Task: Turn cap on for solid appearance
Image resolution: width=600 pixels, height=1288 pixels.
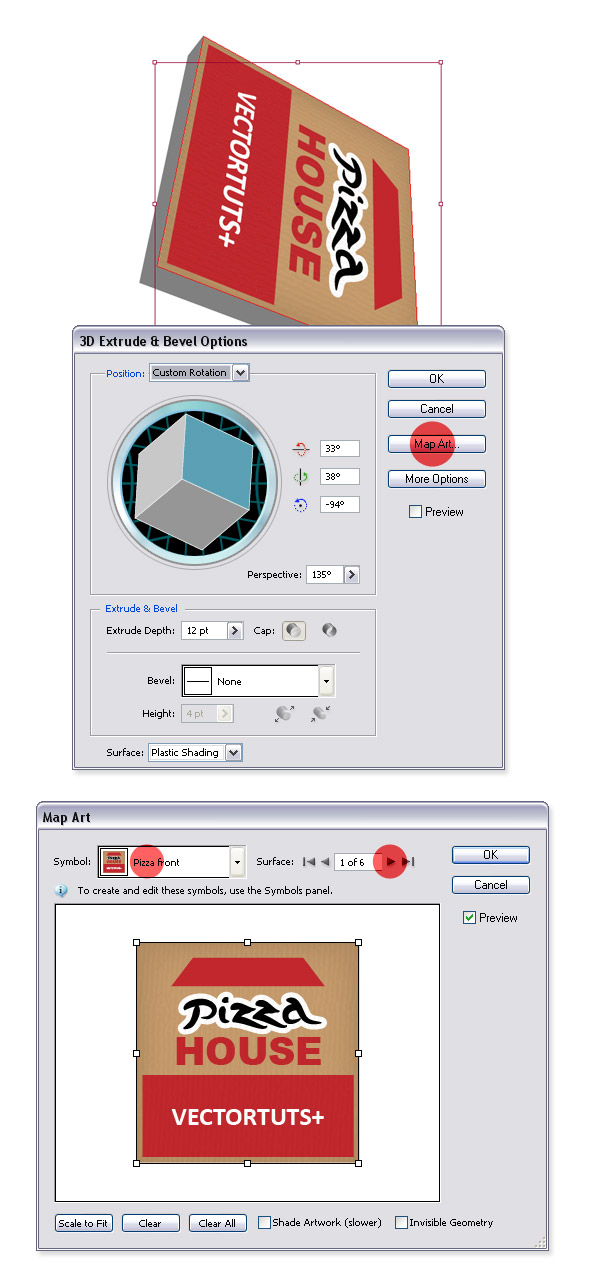Action: click(293, 631)
